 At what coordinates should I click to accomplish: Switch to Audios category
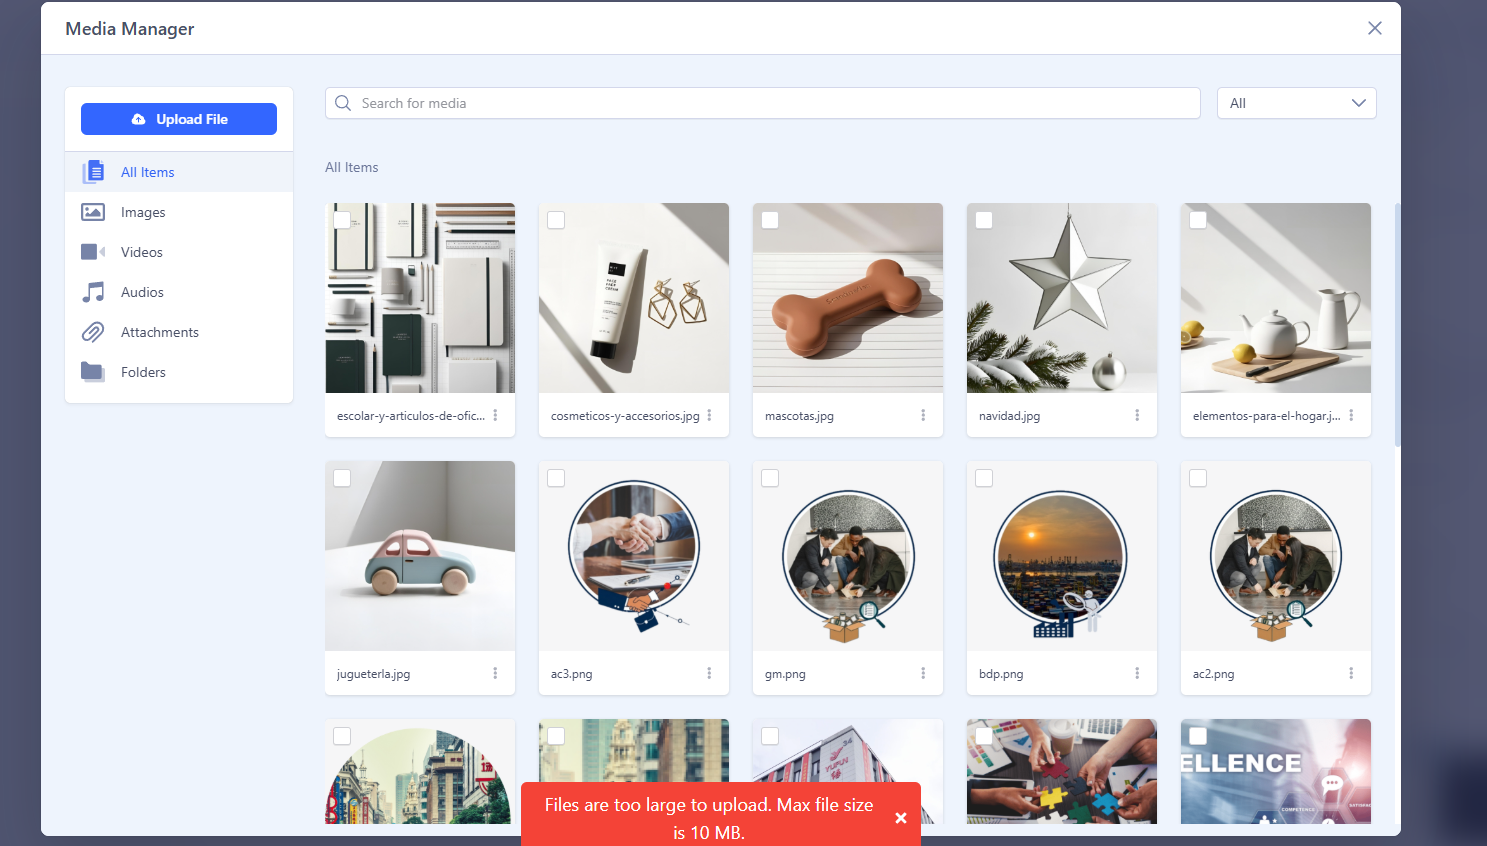(179, 292)
